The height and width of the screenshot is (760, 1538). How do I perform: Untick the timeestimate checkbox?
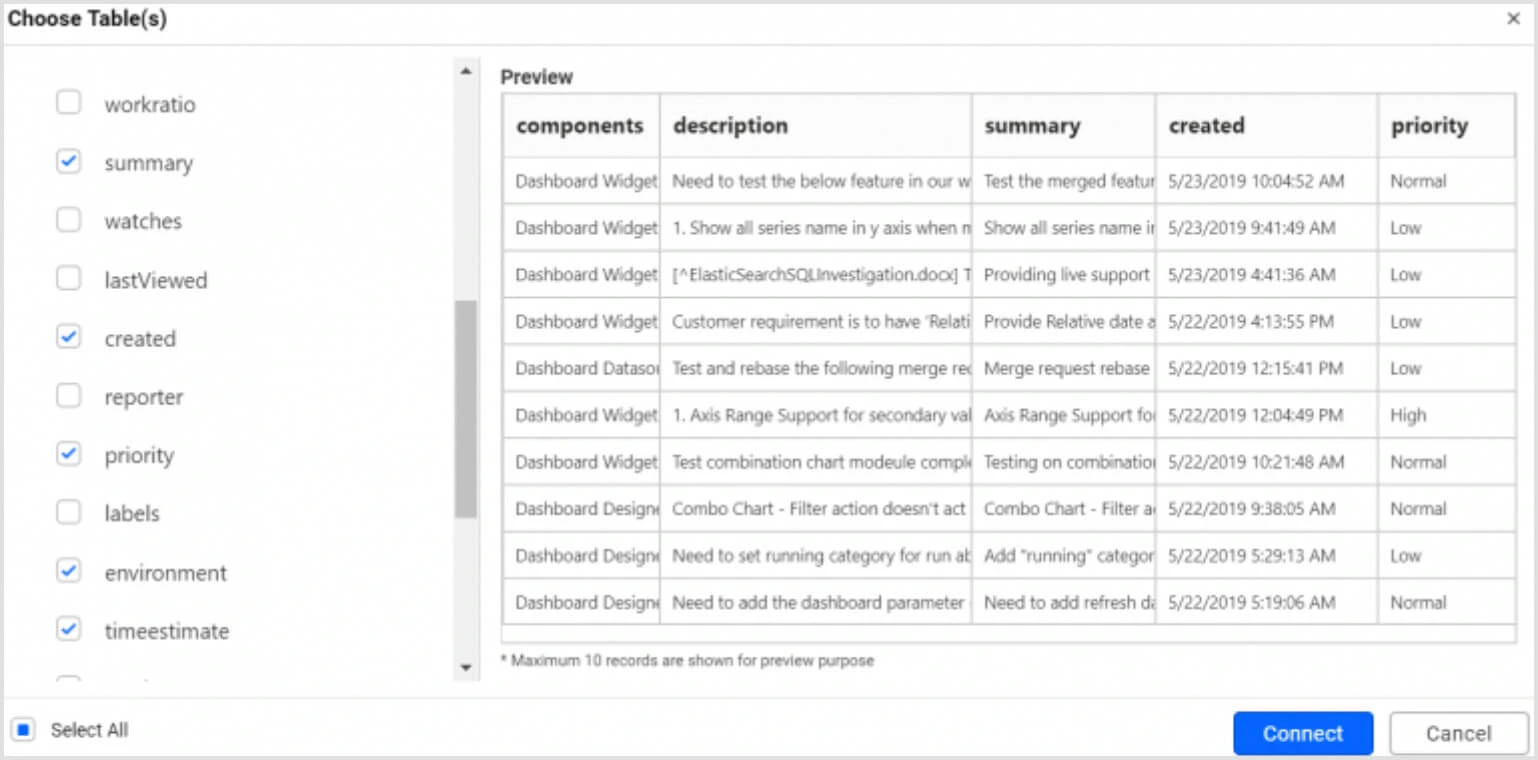point(68,630)
